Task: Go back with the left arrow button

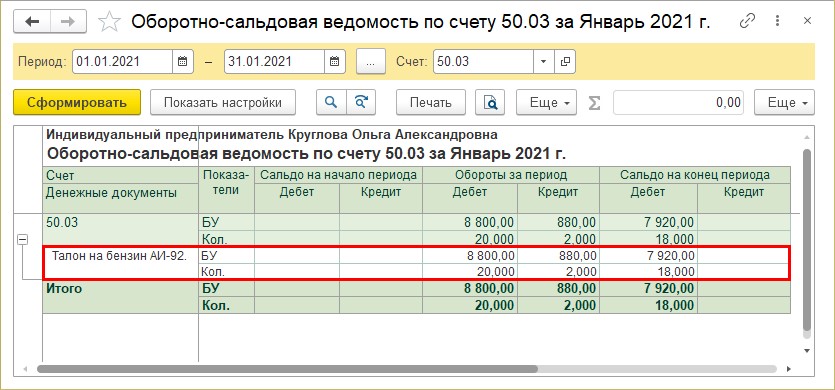Action: point(32,22)
